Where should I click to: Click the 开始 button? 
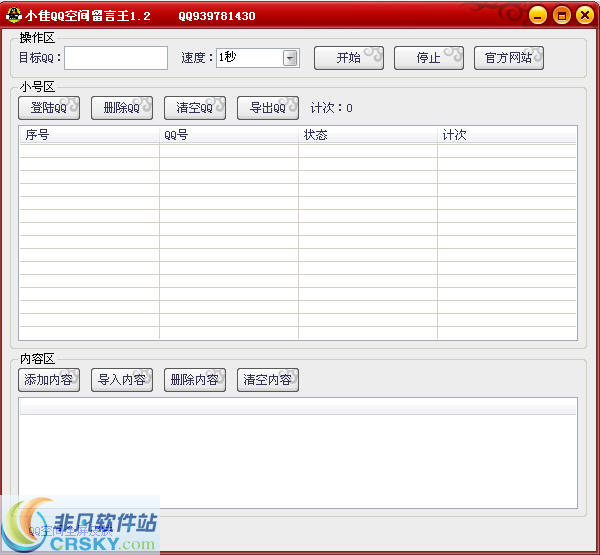pyautogui.click(x=349, y=58)
